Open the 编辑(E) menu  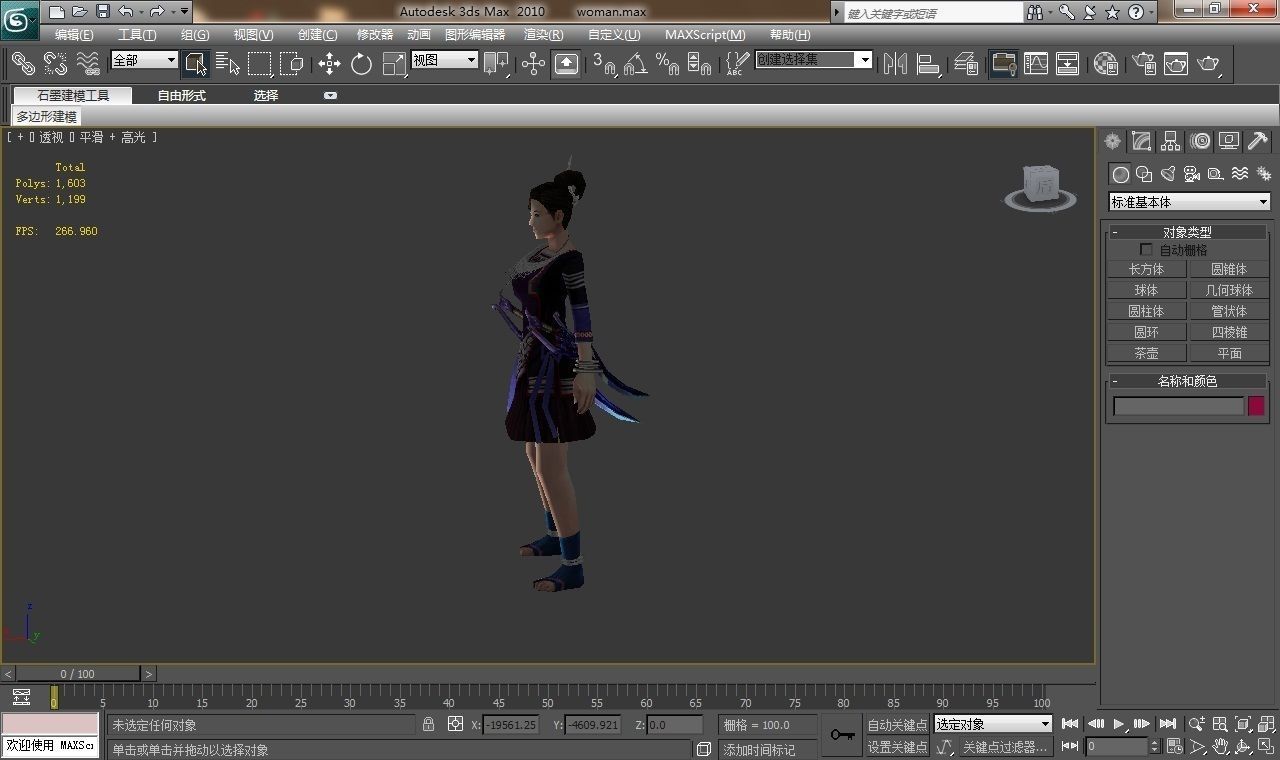pyautogui.click(x=74, y=35)
